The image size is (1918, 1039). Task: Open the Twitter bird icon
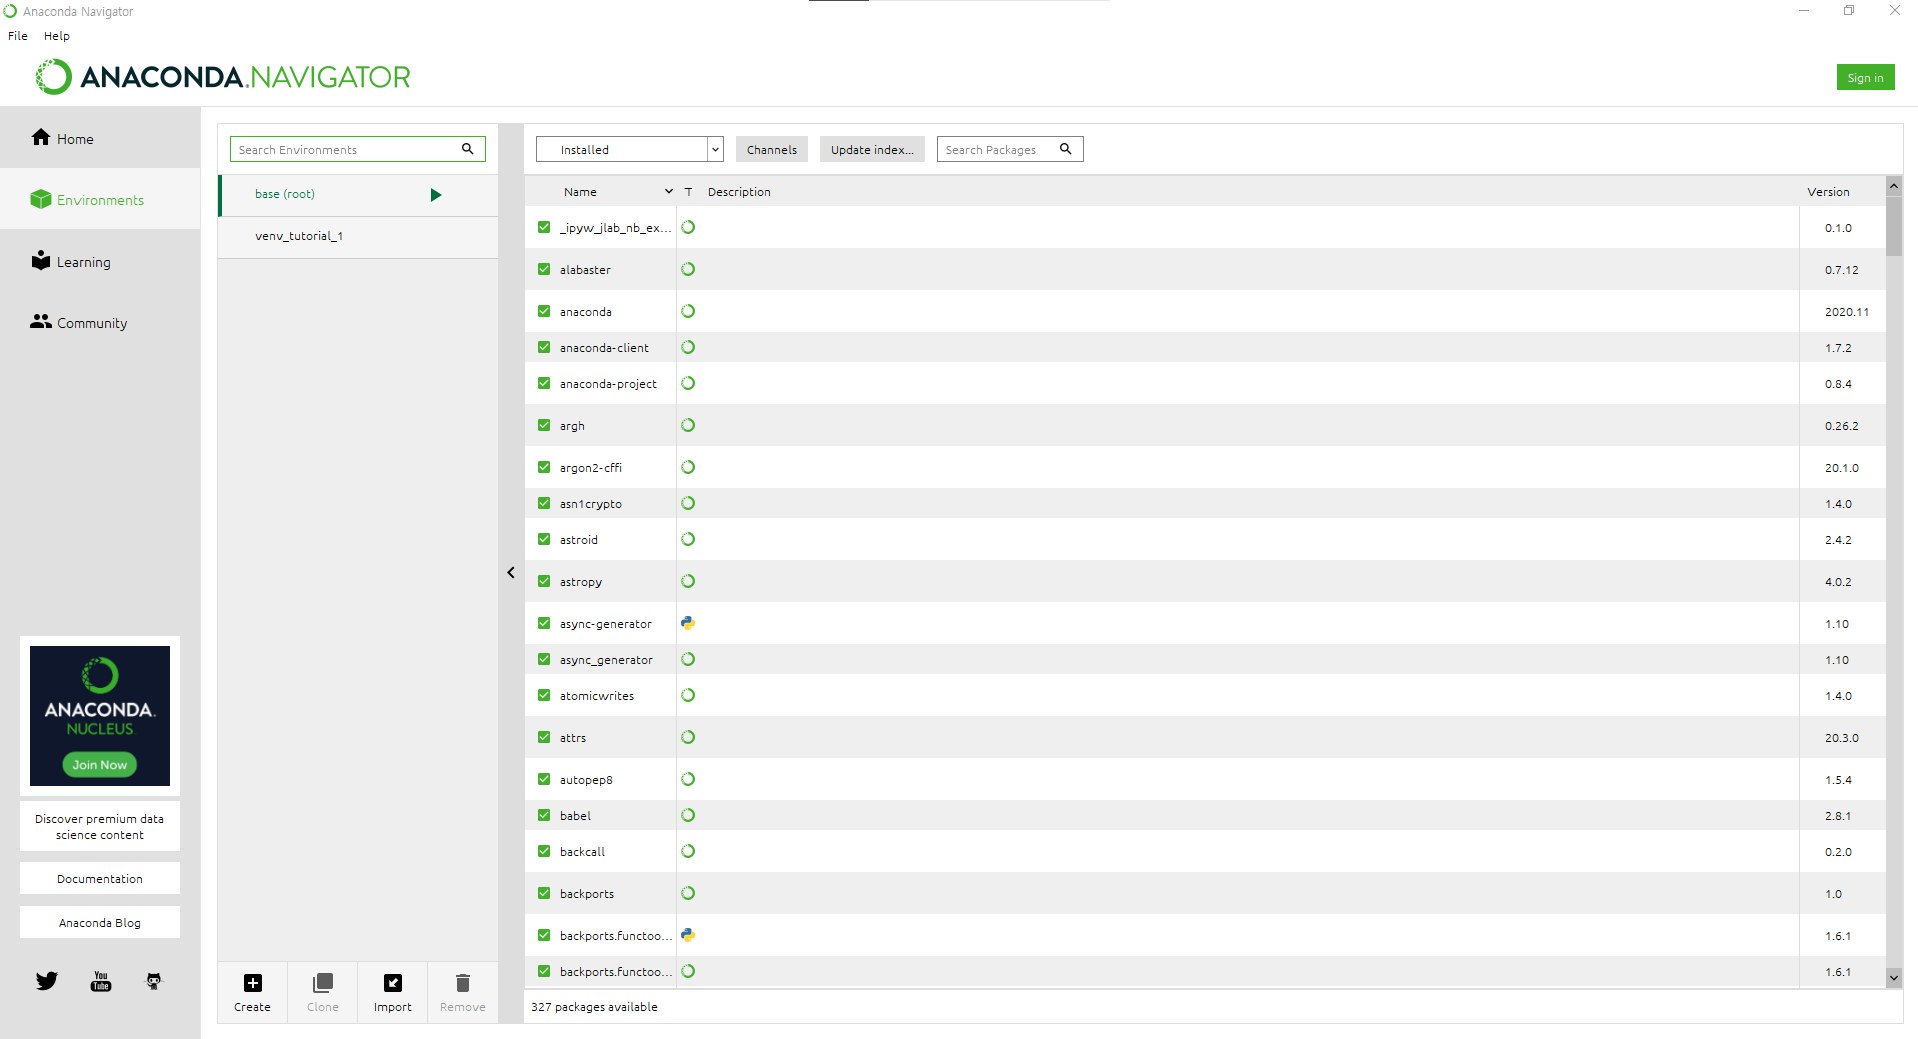pos(47,981)
